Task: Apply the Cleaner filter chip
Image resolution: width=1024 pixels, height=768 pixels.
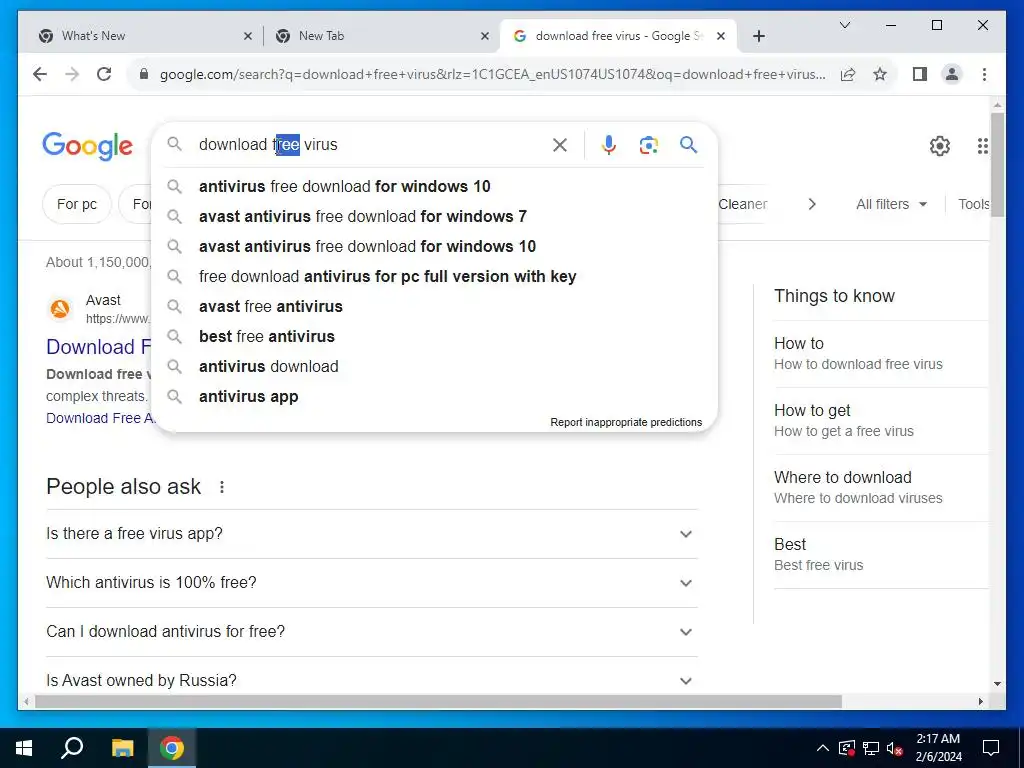Action: click(743, 204)
